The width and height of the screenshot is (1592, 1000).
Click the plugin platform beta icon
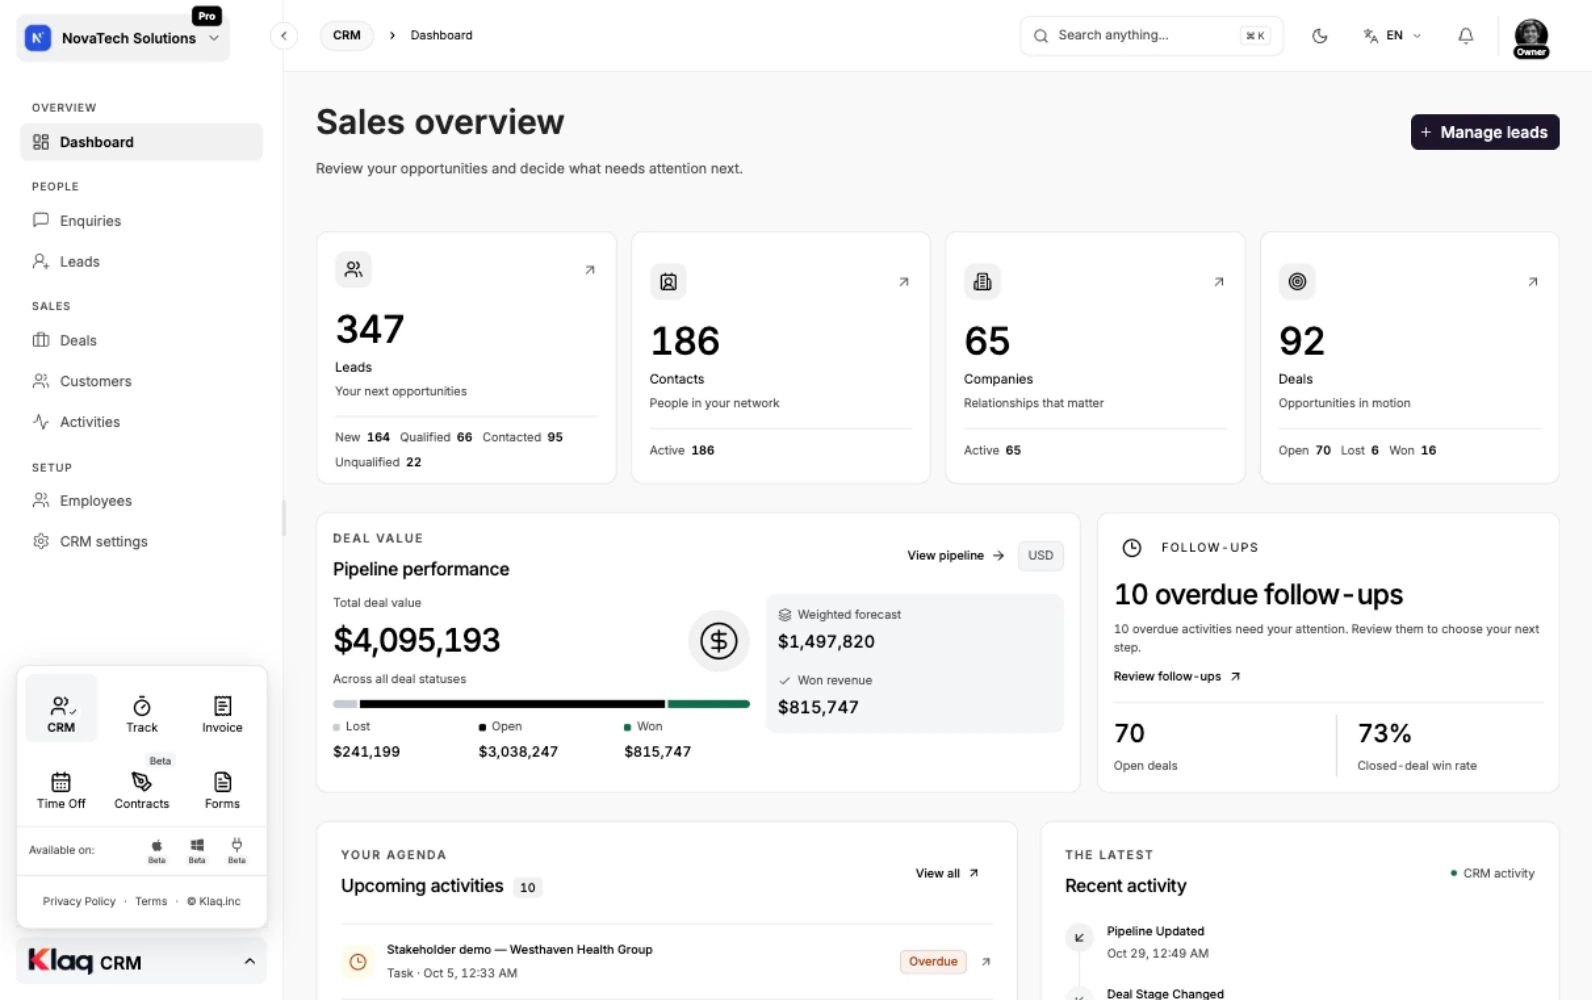coord(236,851)
